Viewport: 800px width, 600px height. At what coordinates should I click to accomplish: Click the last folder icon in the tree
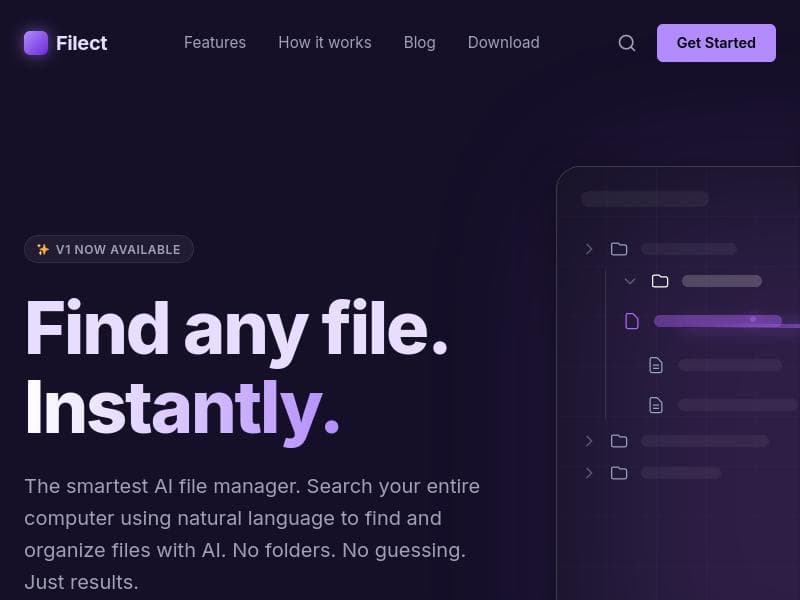pyautogui.click(x=619, y=473)
